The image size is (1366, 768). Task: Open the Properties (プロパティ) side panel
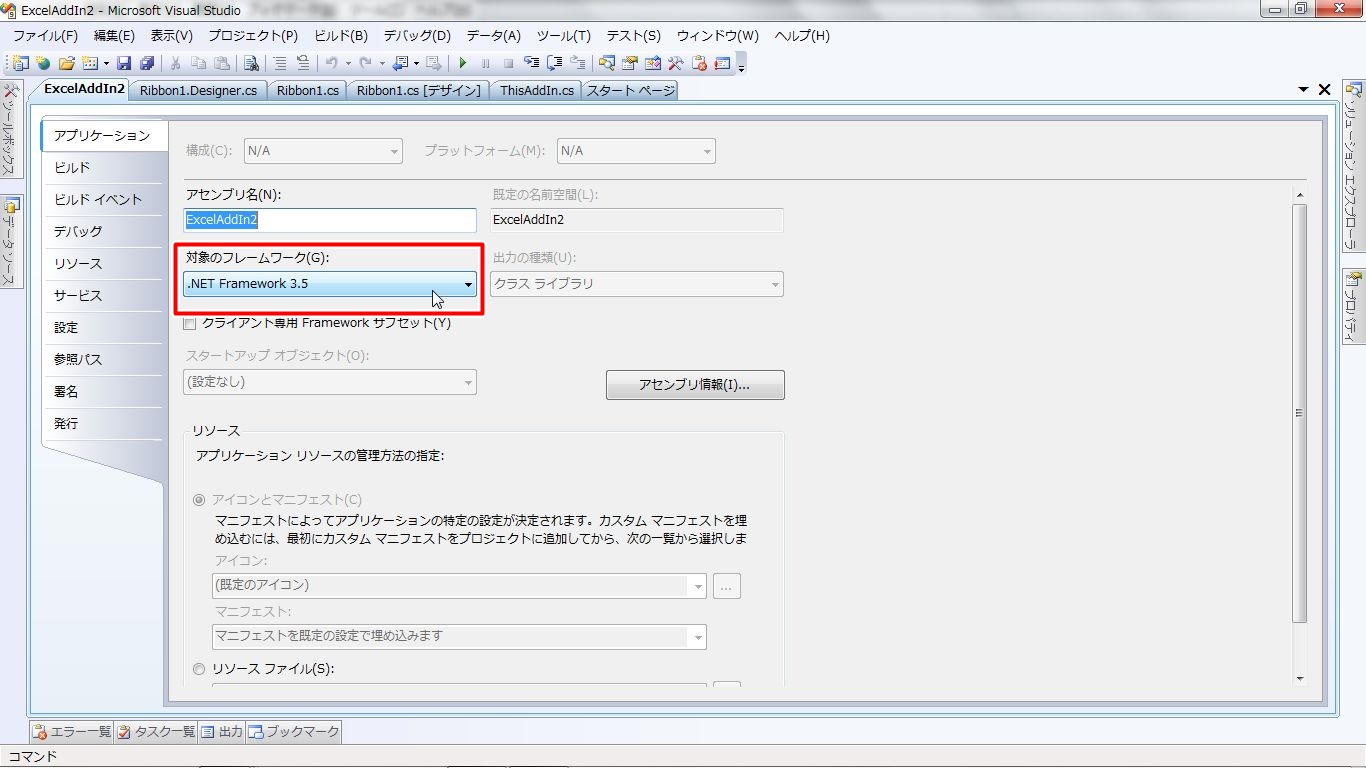click(1354, 306)
